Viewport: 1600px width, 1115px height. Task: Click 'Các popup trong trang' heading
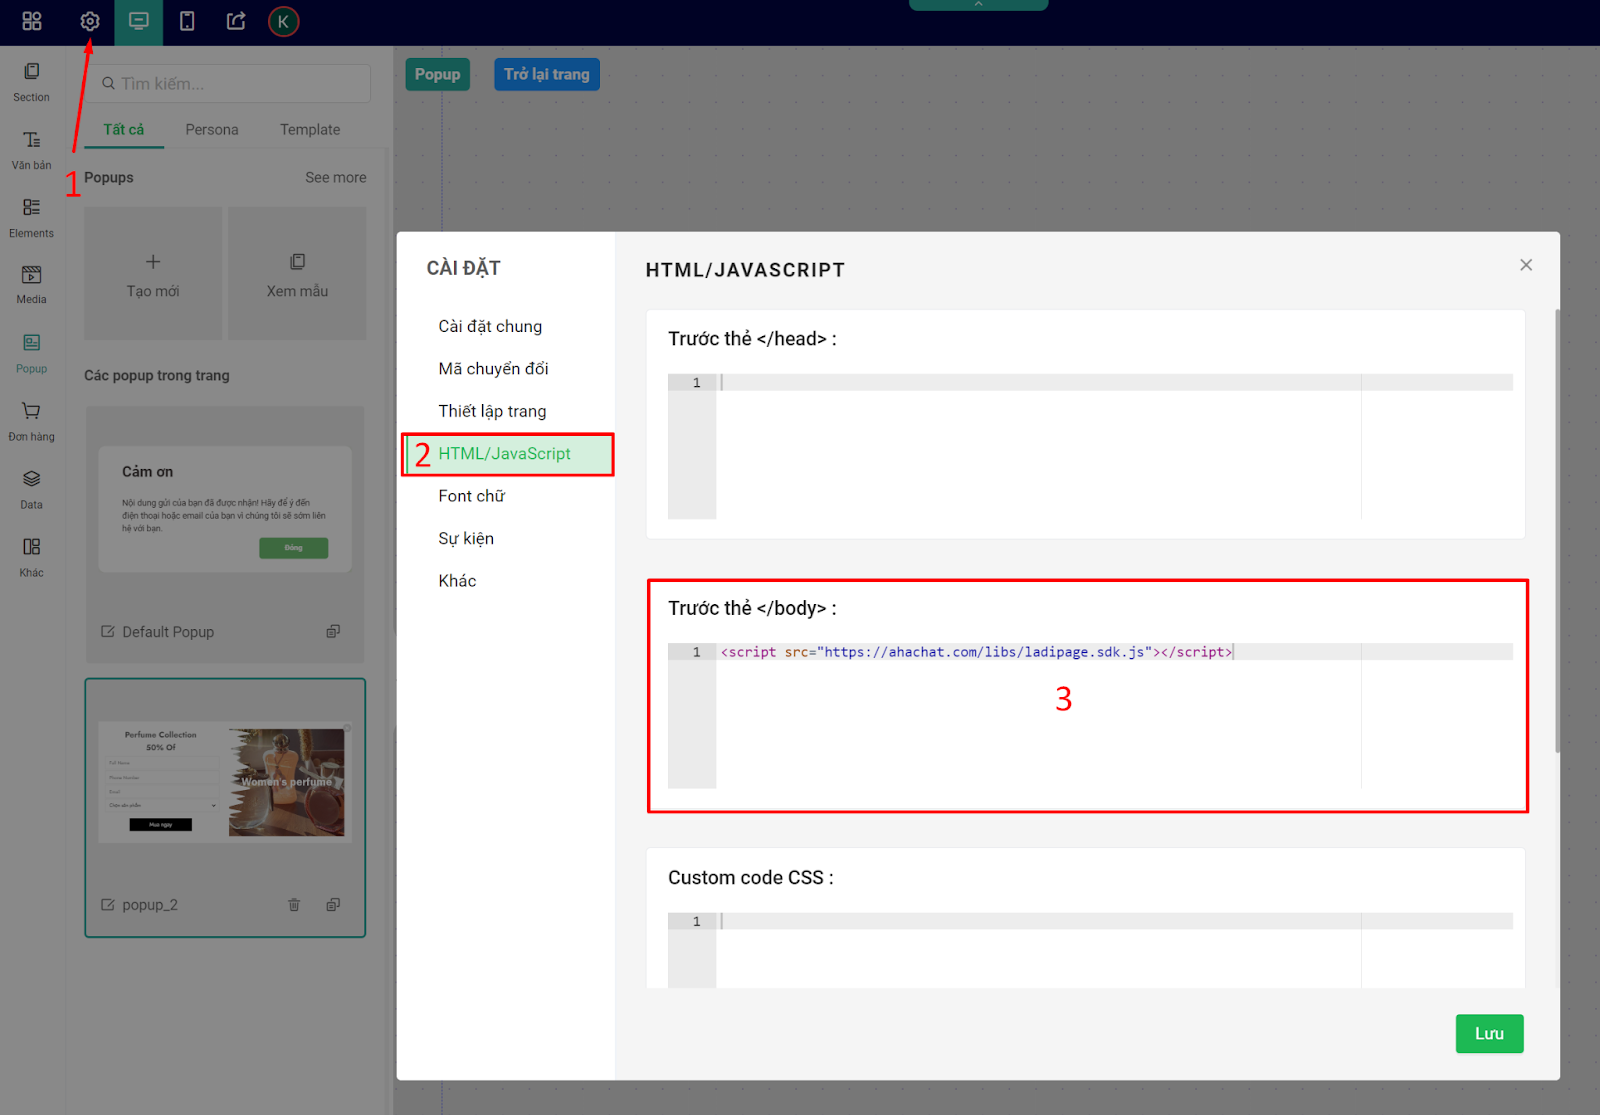pyautogui.click(x=157, y=375)
